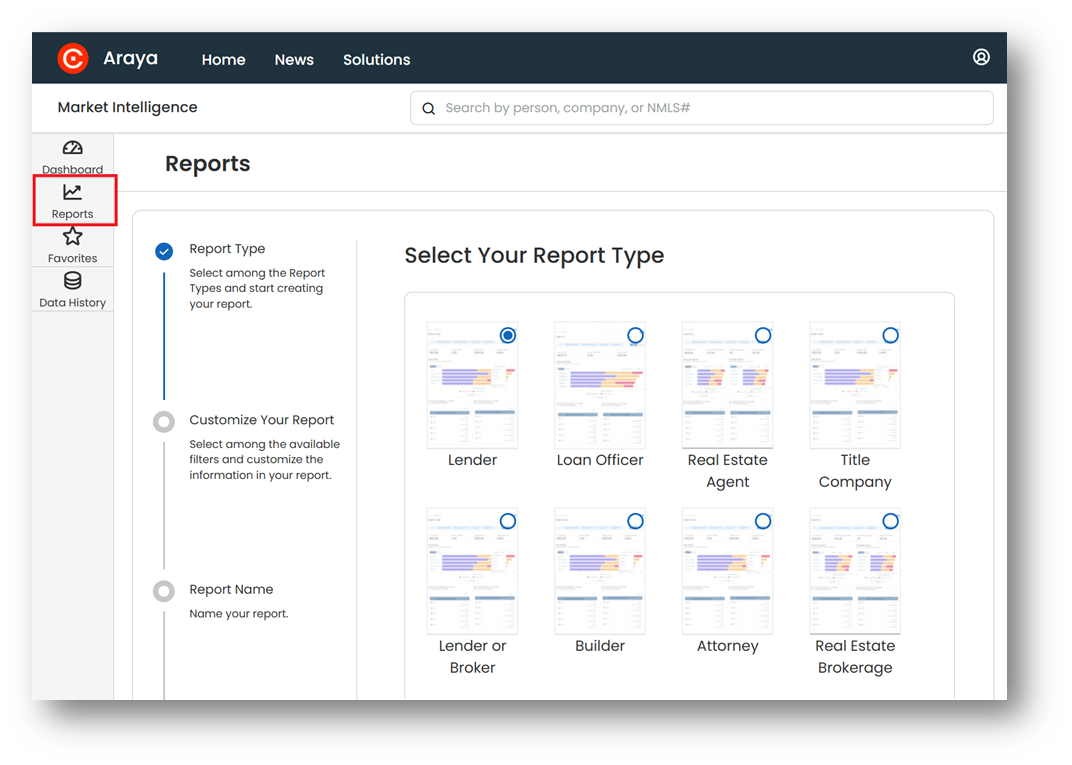Click the Lender caption text
Screen dimensions: 1072x765
[x=472, y=460]
